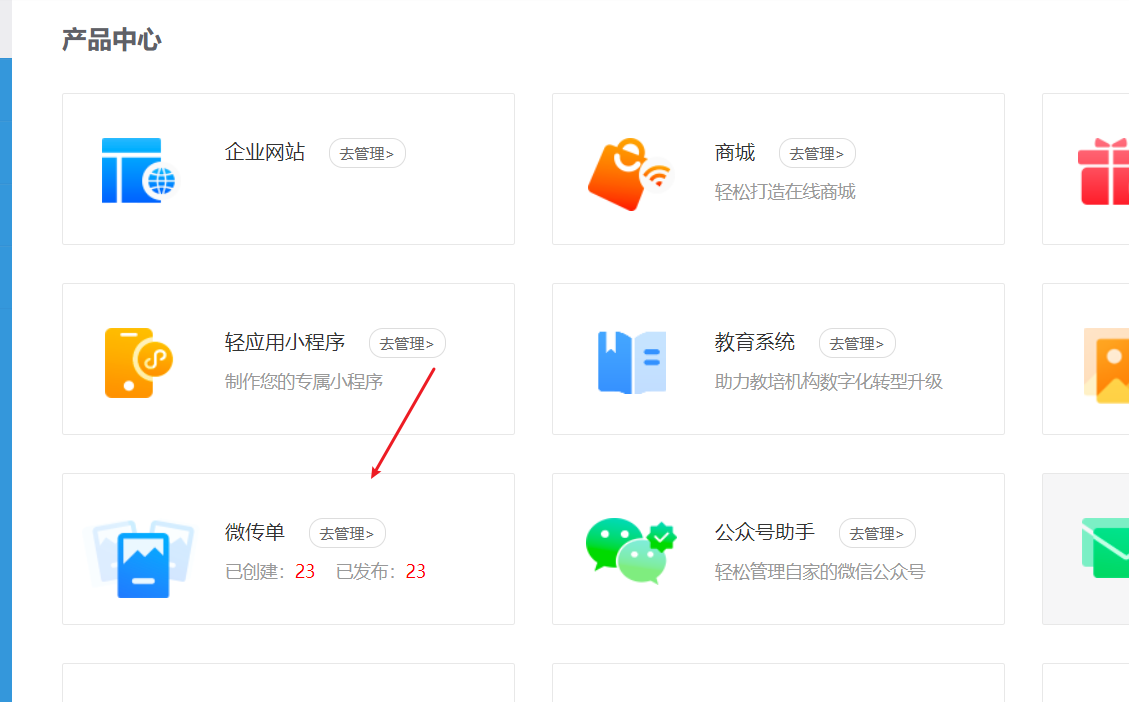Image resolution: width=1129 pixels, height=702 pixels.
Task: Click the 公众号助手 green WeChat icon
Action: point(631,550)
